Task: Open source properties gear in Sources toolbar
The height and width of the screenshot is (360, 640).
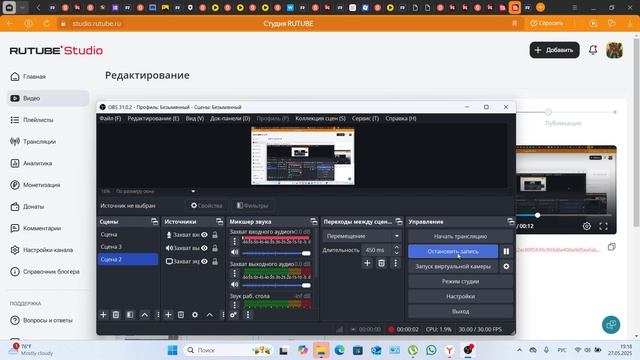Action: (195, 315)
